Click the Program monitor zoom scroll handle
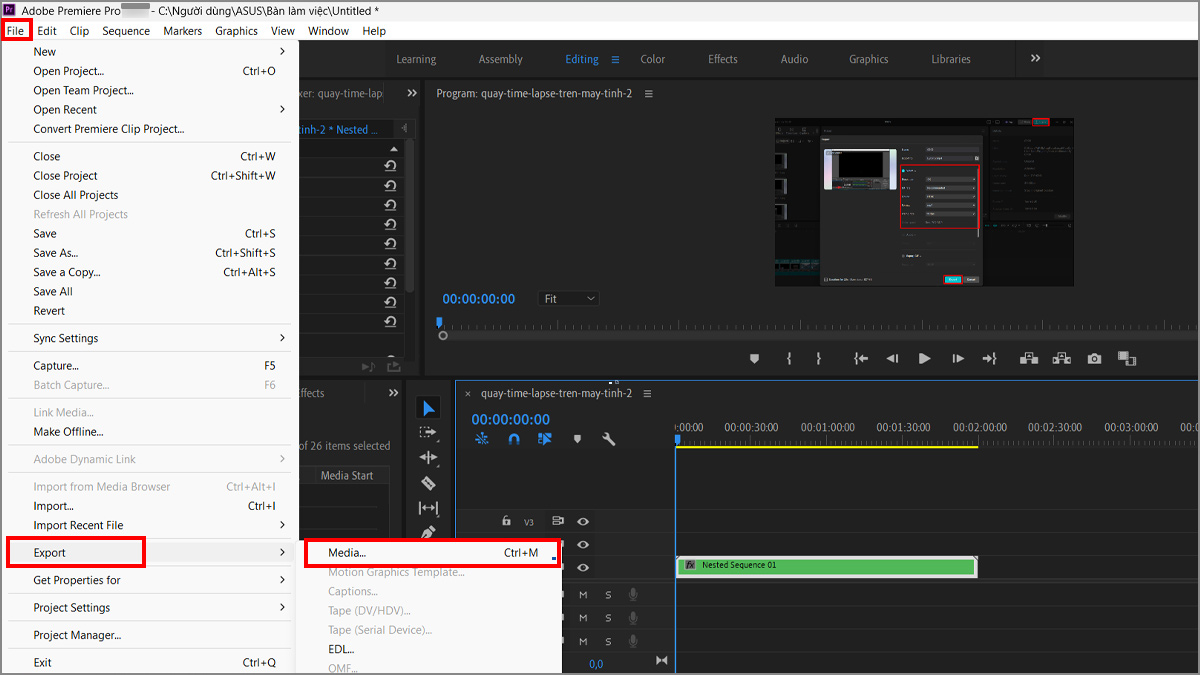 pos(443,335)
